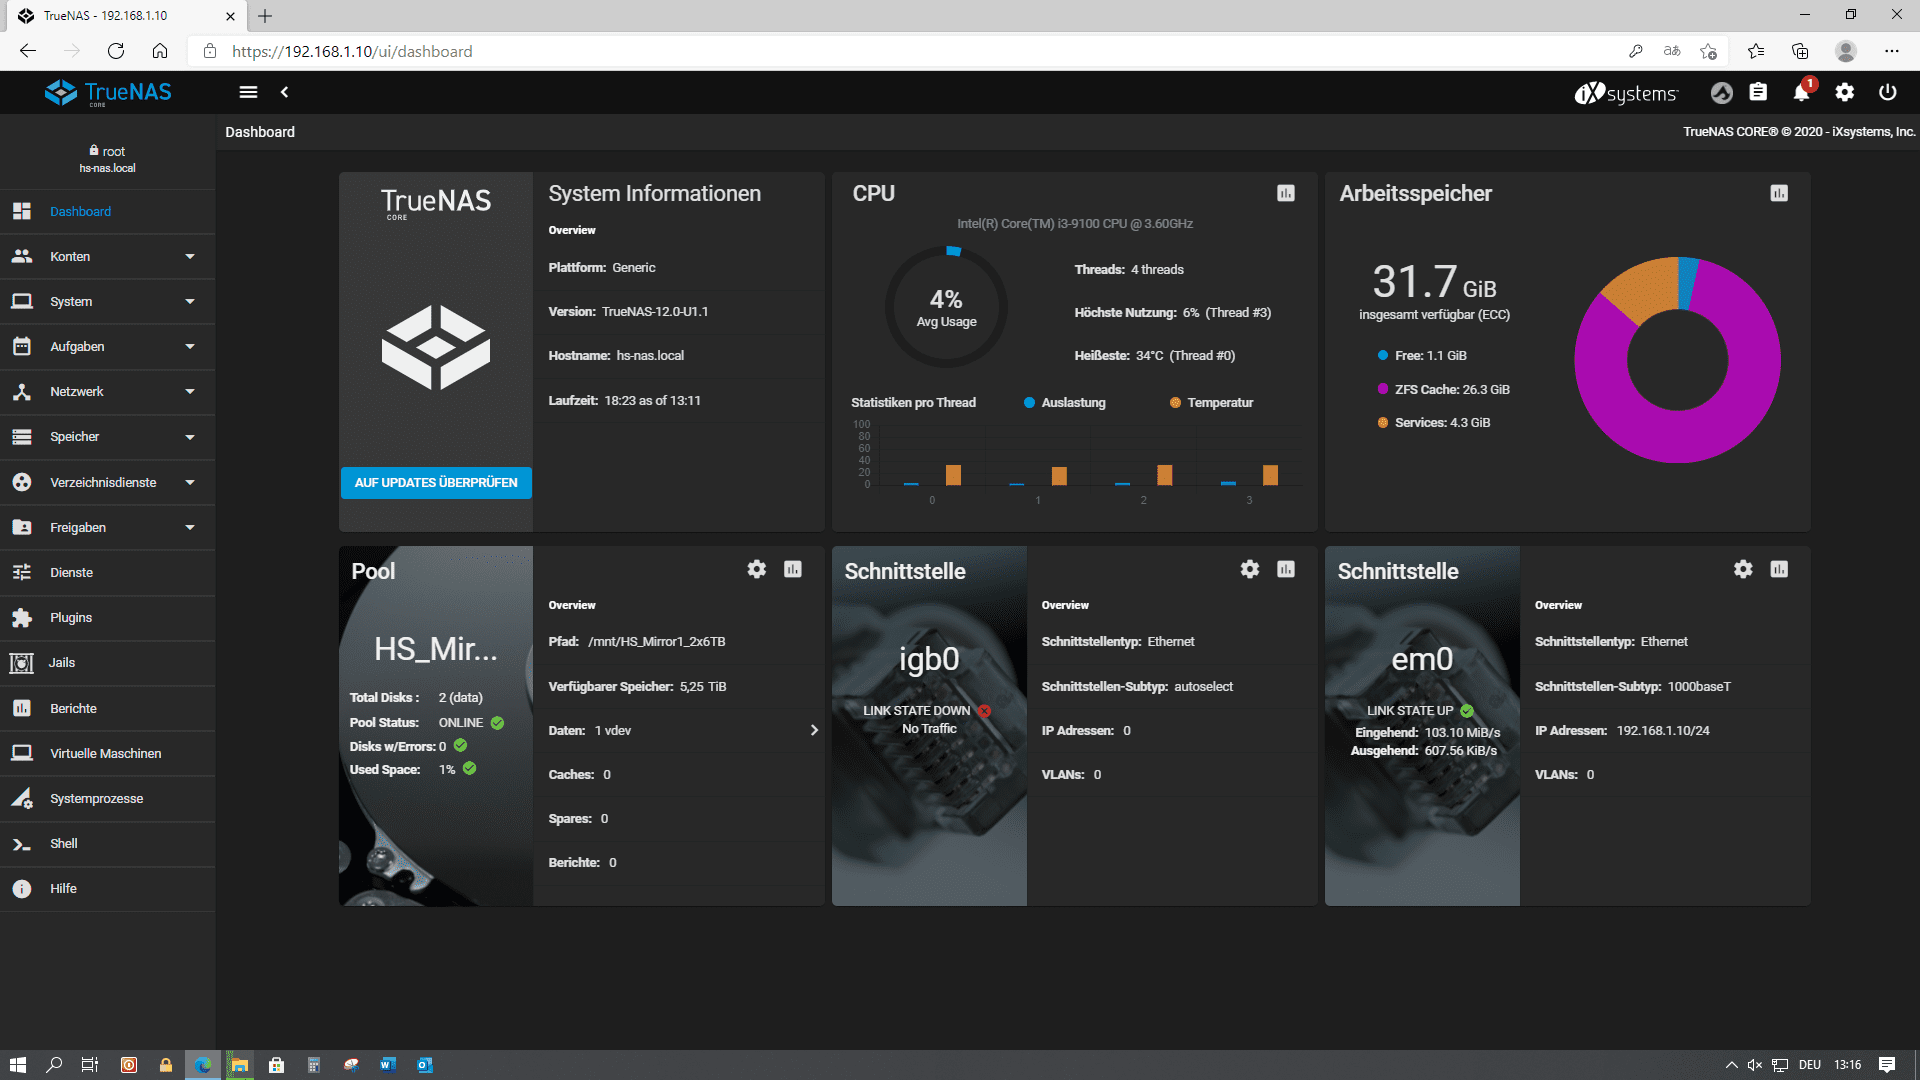This screenshot has width=1920, height=1080.
Task: Open browser profile avatar
Action: click(x=1846, y=51)
